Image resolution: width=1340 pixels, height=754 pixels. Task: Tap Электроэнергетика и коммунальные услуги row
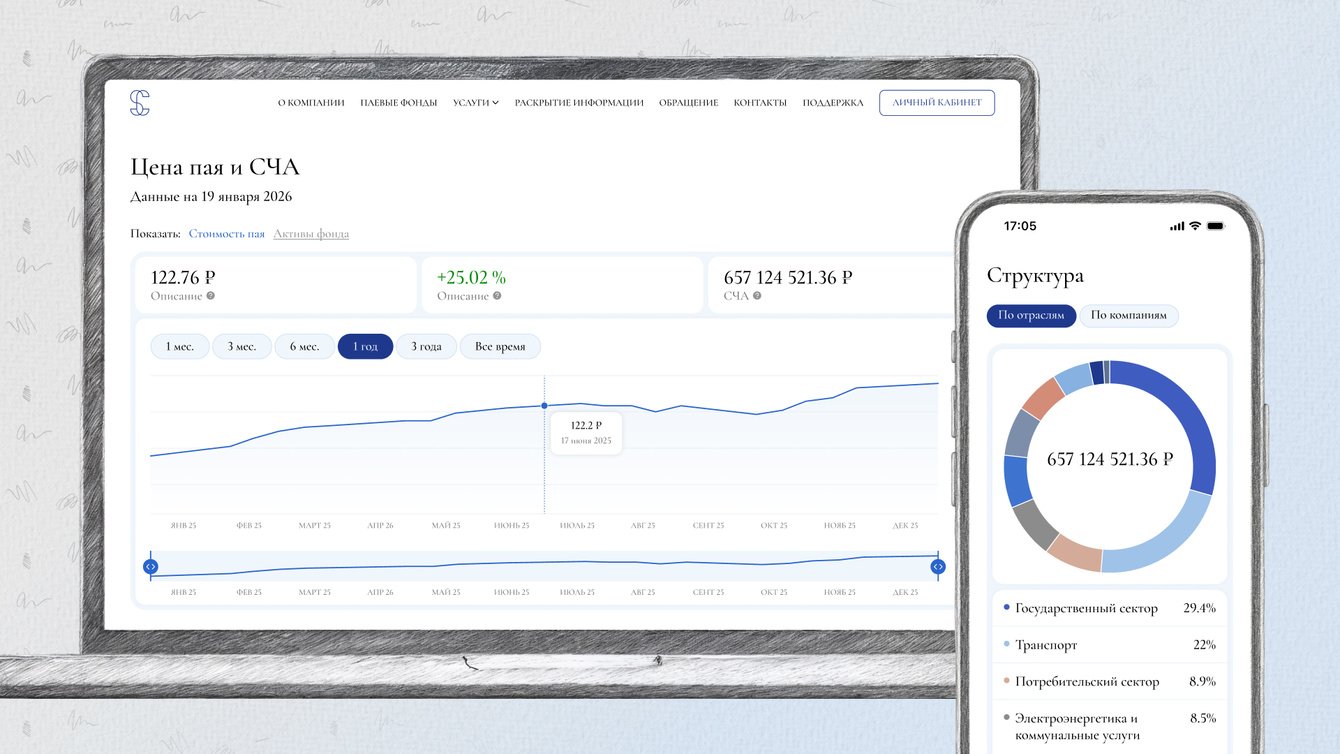pos(1109,727)
